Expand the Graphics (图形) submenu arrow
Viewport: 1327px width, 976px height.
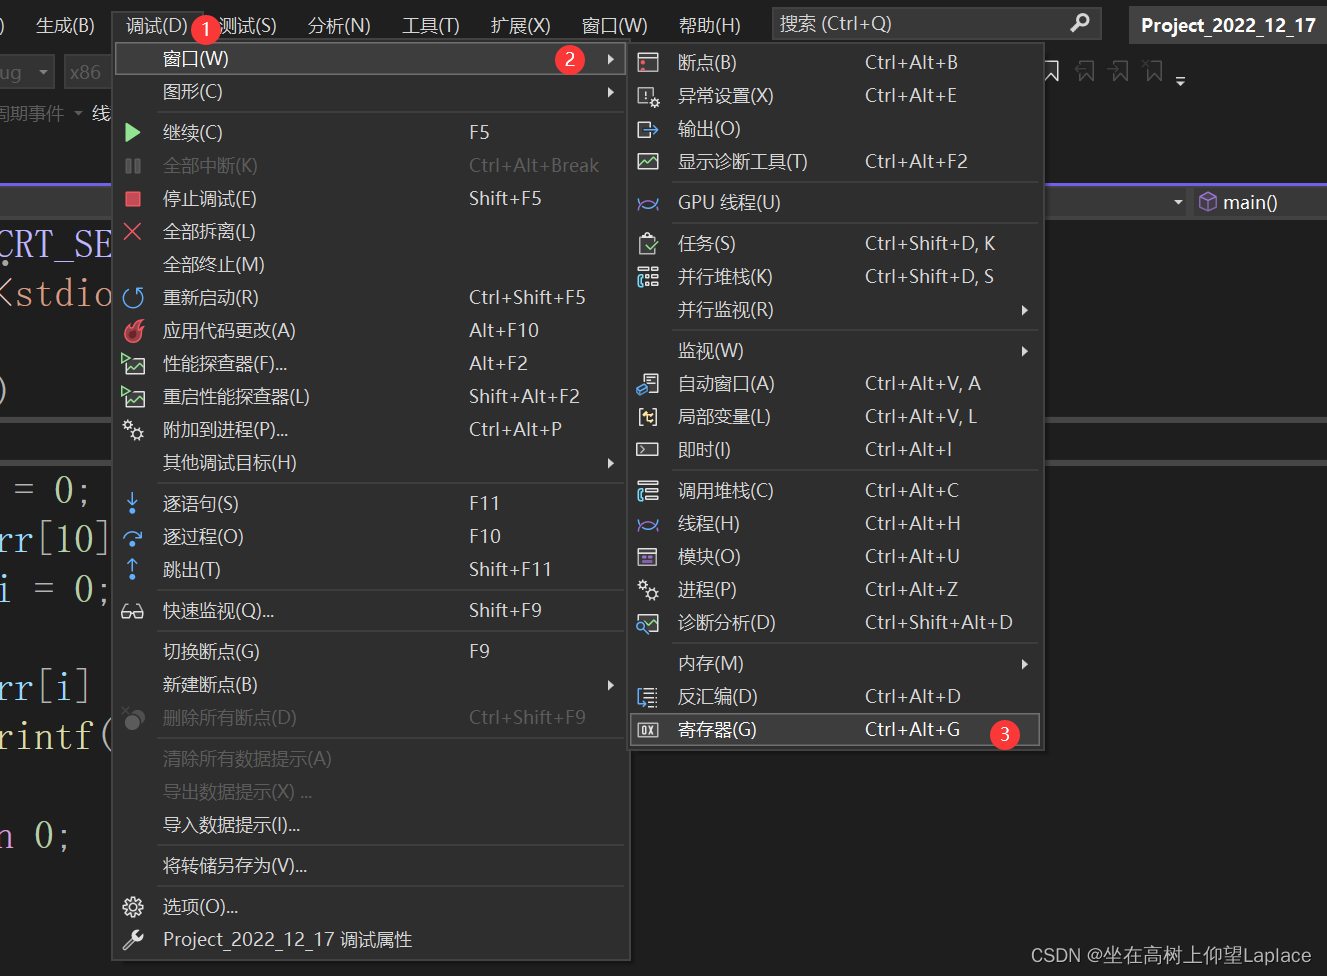click(x=610, y=92)
